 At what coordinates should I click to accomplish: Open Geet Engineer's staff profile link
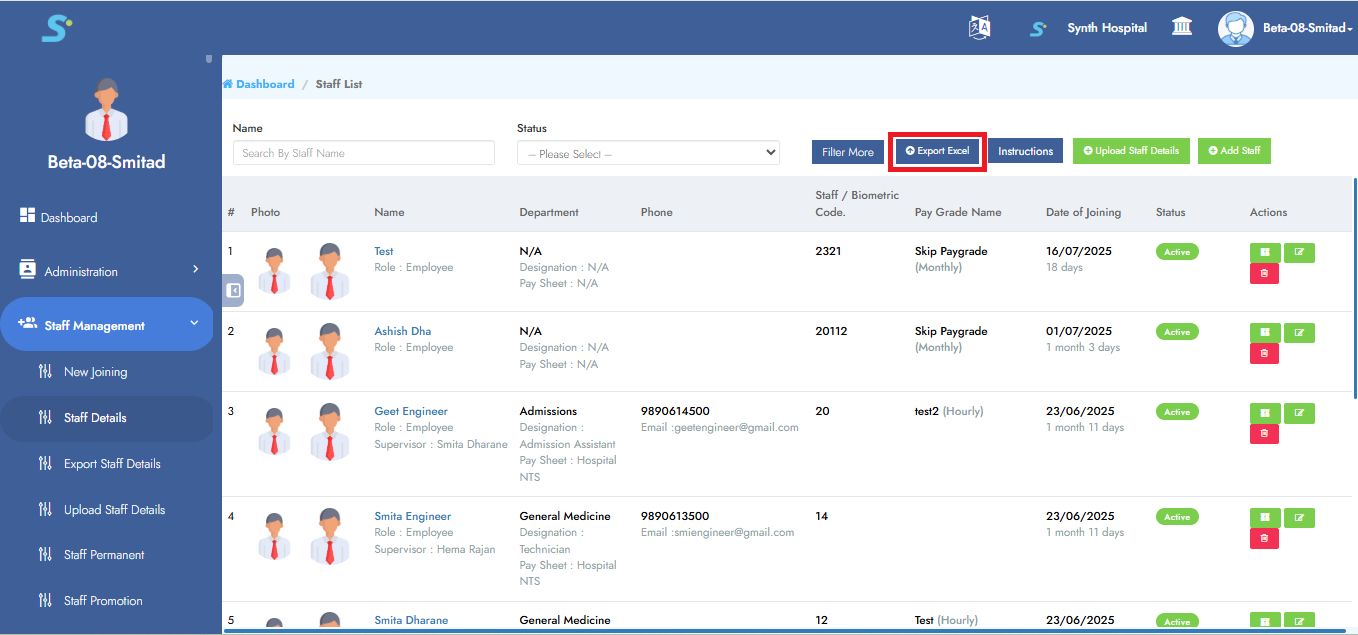point(411,410)
